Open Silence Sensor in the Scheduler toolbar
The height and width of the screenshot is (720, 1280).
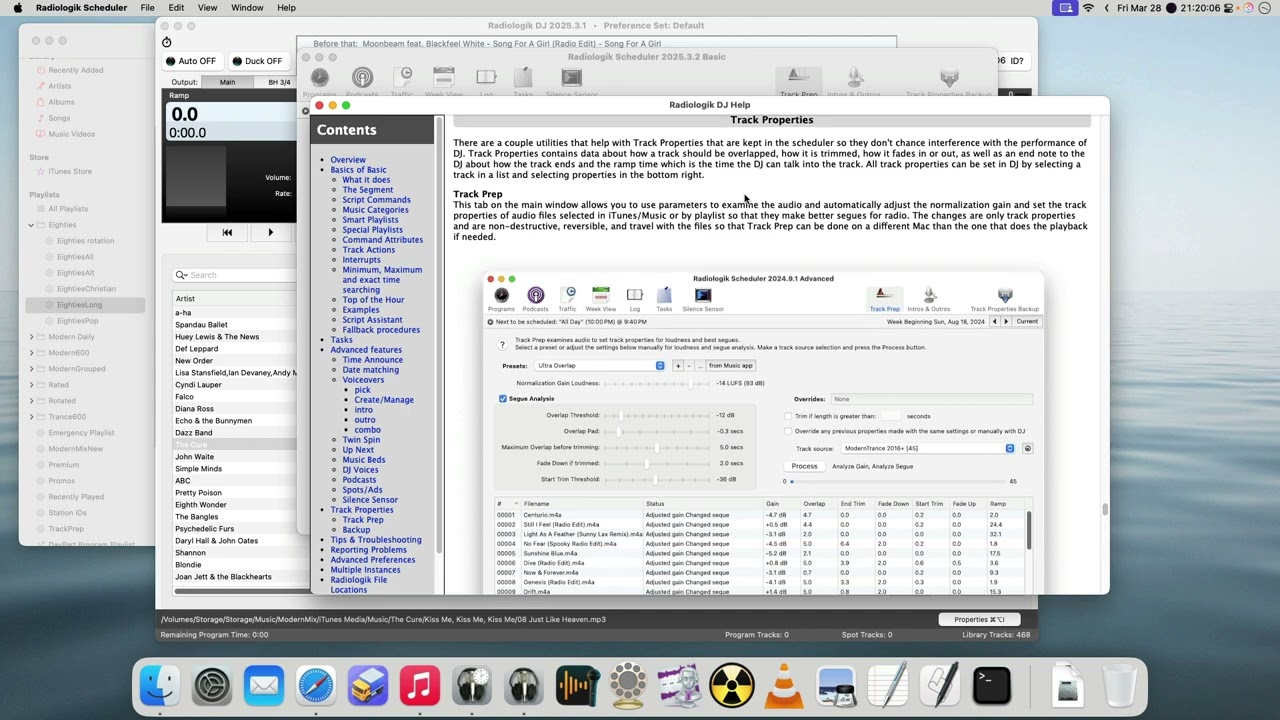(571, 82)
